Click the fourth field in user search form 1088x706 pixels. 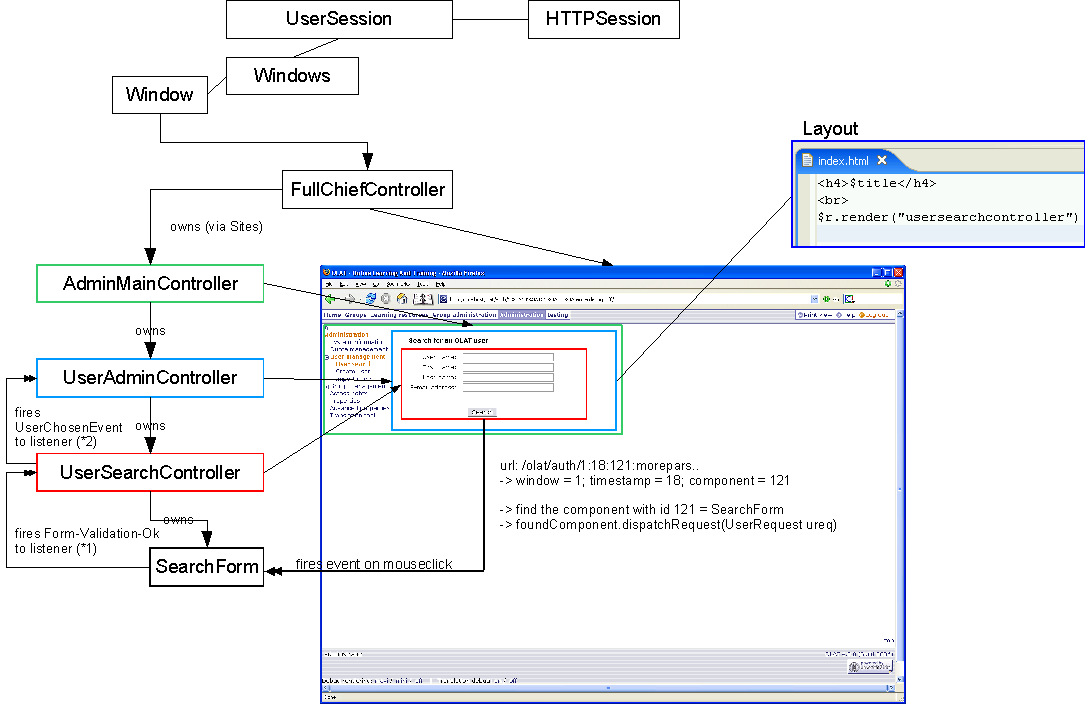point(509,387)
